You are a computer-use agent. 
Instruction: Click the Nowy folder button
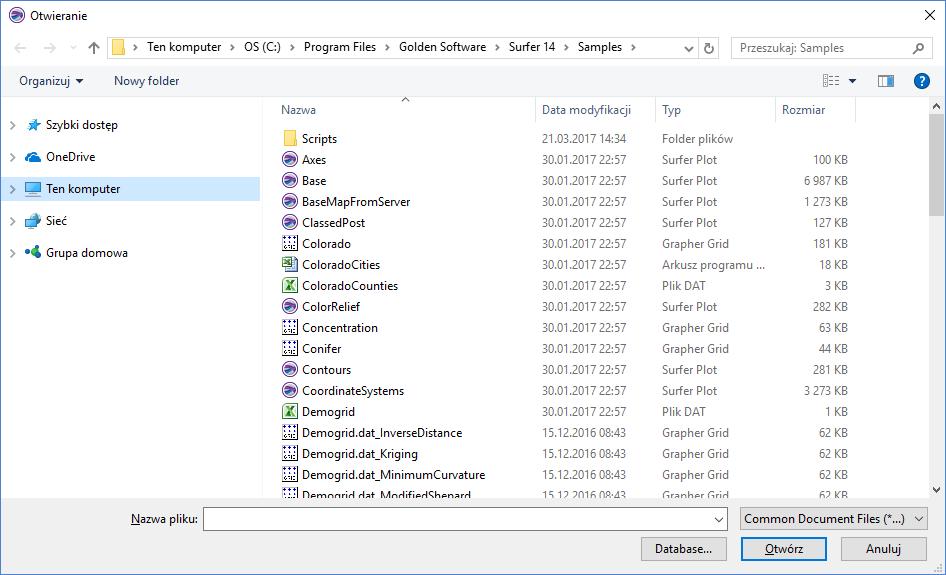[x=147, y=81]
